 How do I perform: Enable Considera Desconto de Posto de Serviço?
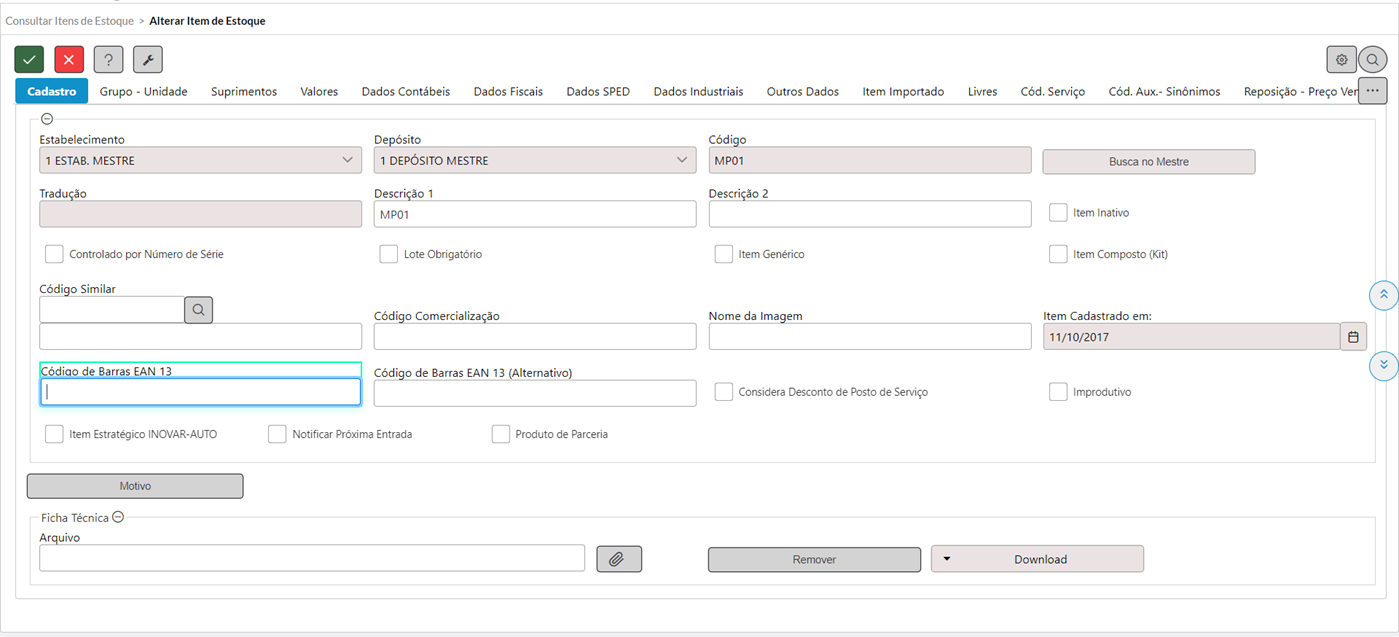pos(724,392)
